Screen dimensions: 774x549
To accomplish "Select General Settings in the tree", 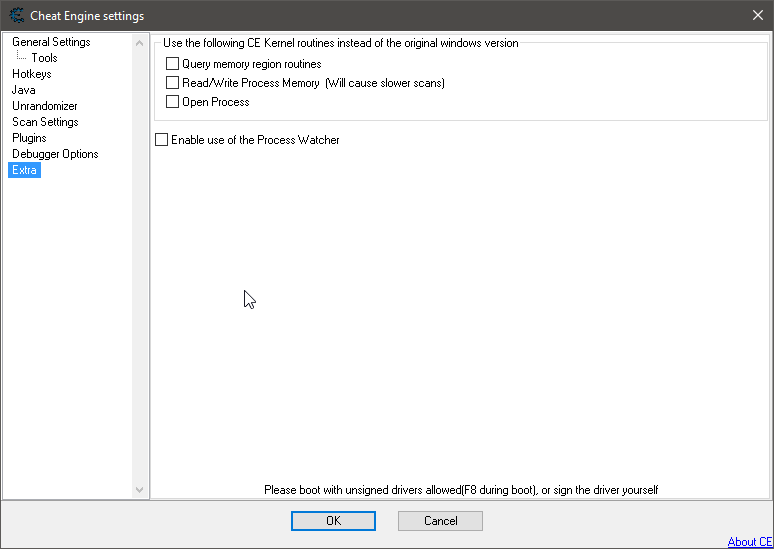I will [51, 42].
